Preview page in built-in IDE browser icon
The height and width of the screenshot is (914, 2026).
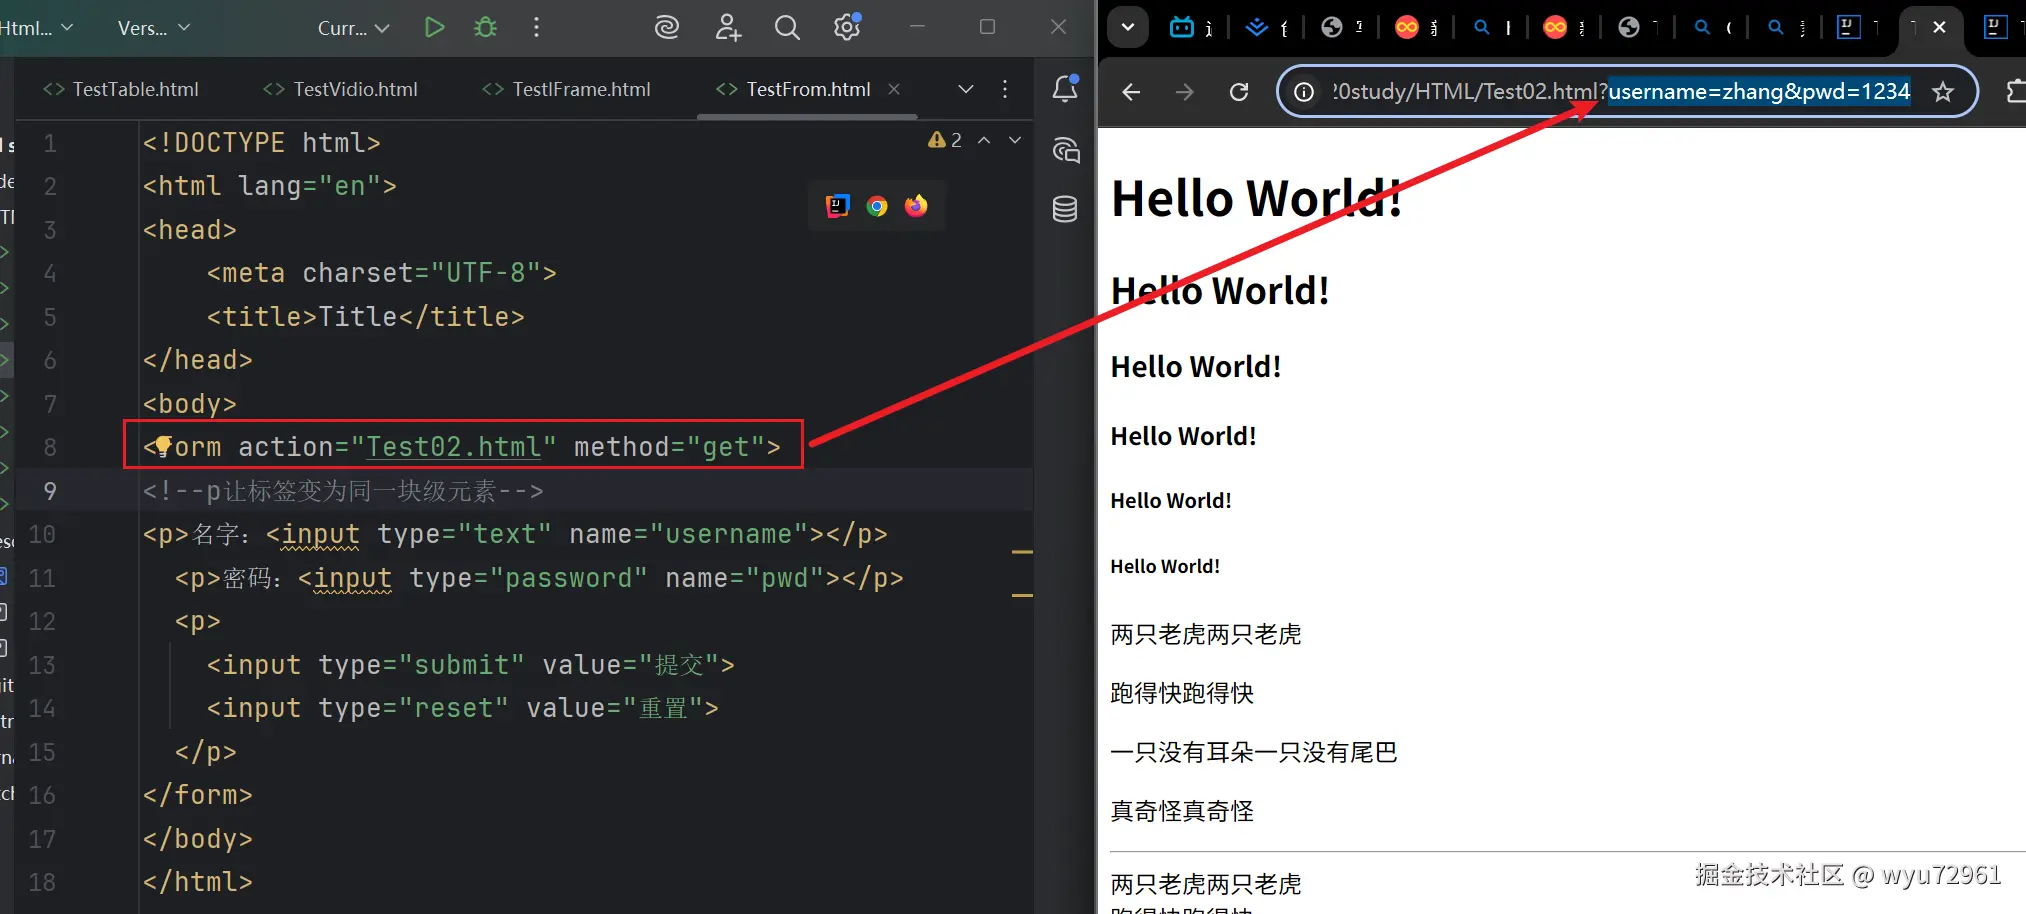837,206
